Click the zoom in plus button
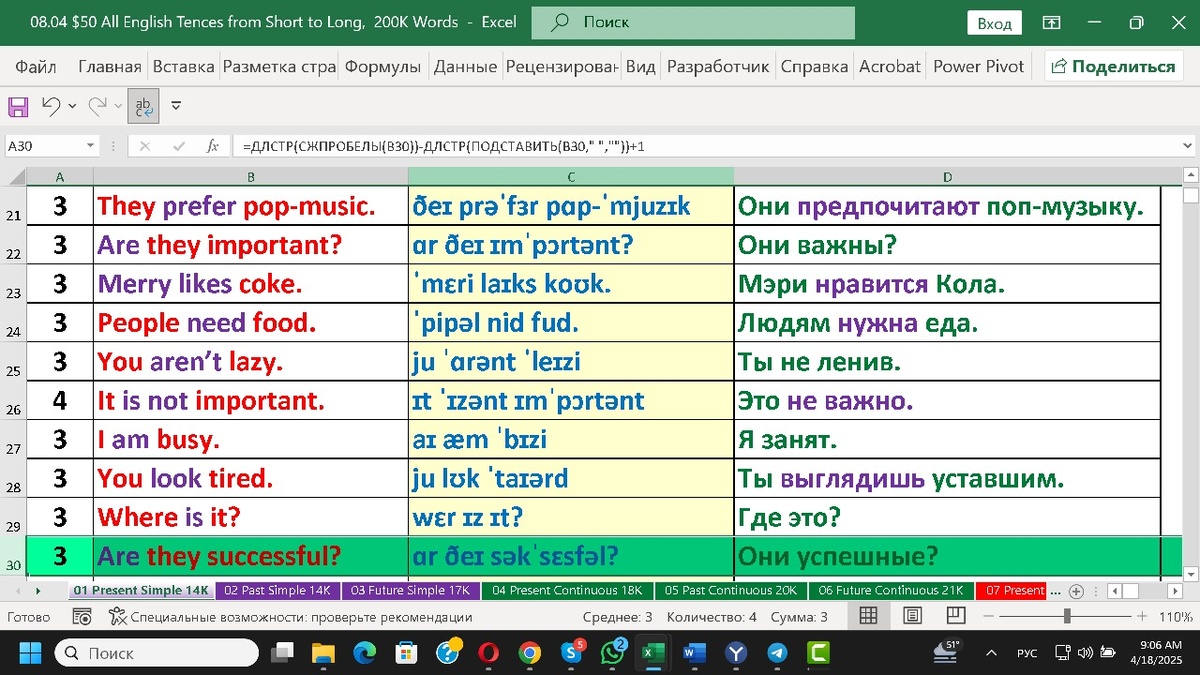The height and width of the screenshot is (675, 1200). coord(1142,617)
